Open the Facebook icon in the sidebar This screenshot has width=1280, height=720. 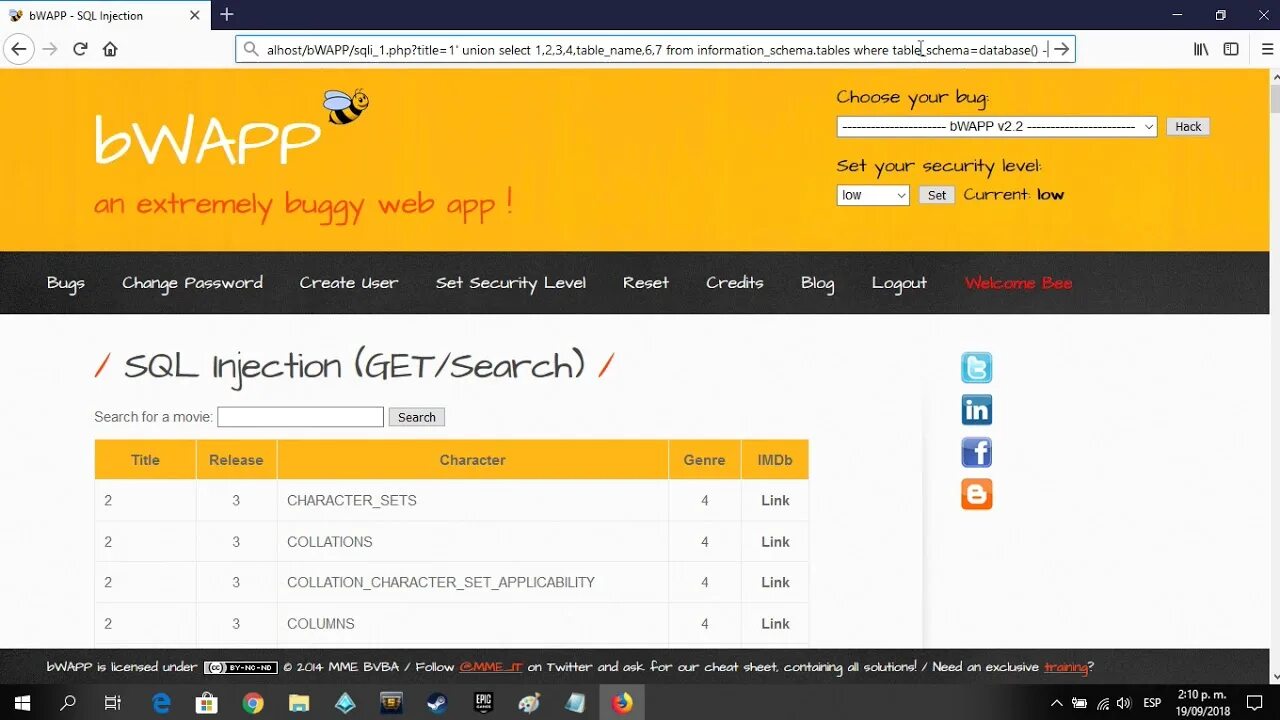point(977,452)
